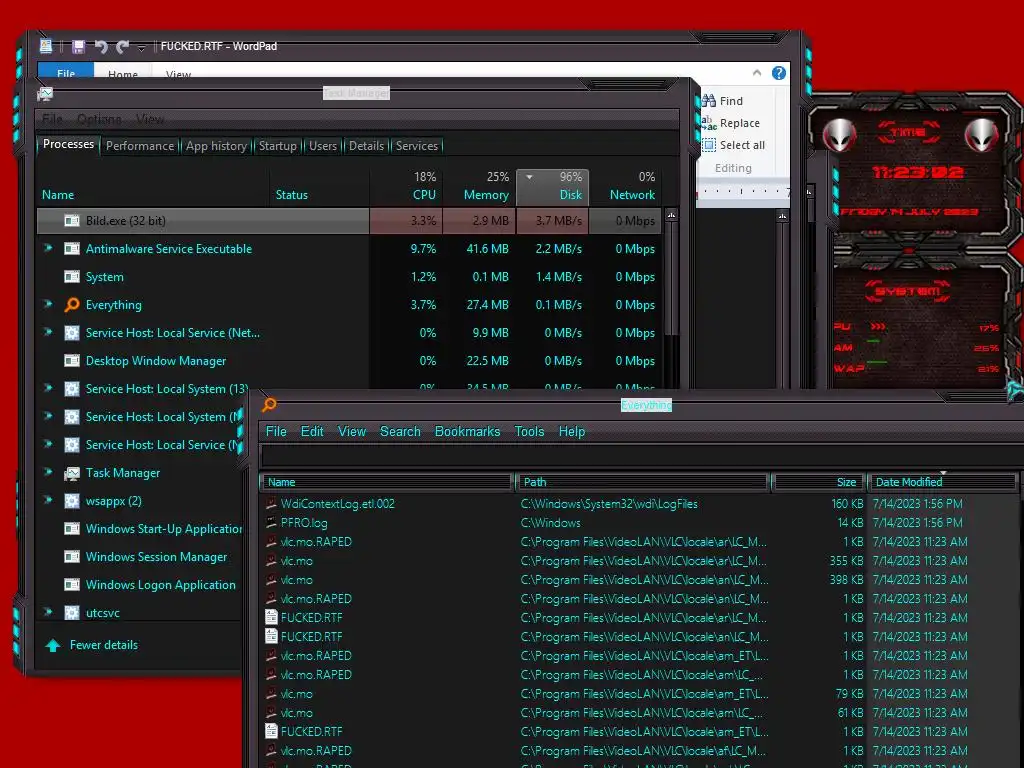
Task: Collapse the WordPad ribbon with the chevron
Action: [757, 72]
